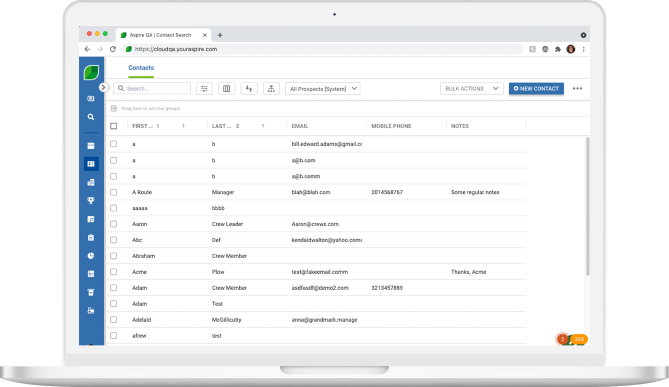Image resolution: width=669 pixels, height=387 pixels.
Task: Open the pie chart reports icon
Action: 91,256
